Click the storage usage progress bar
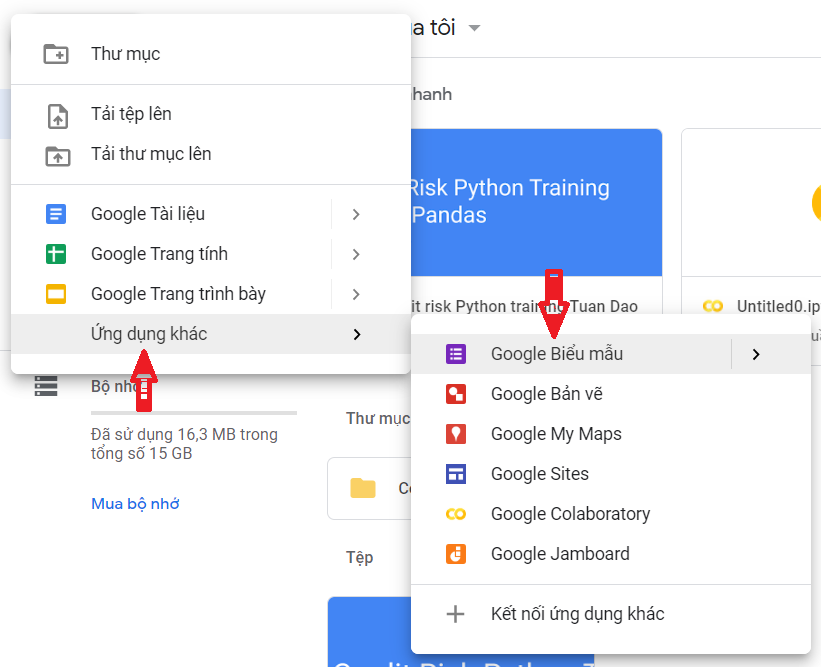 coord(194,413)
